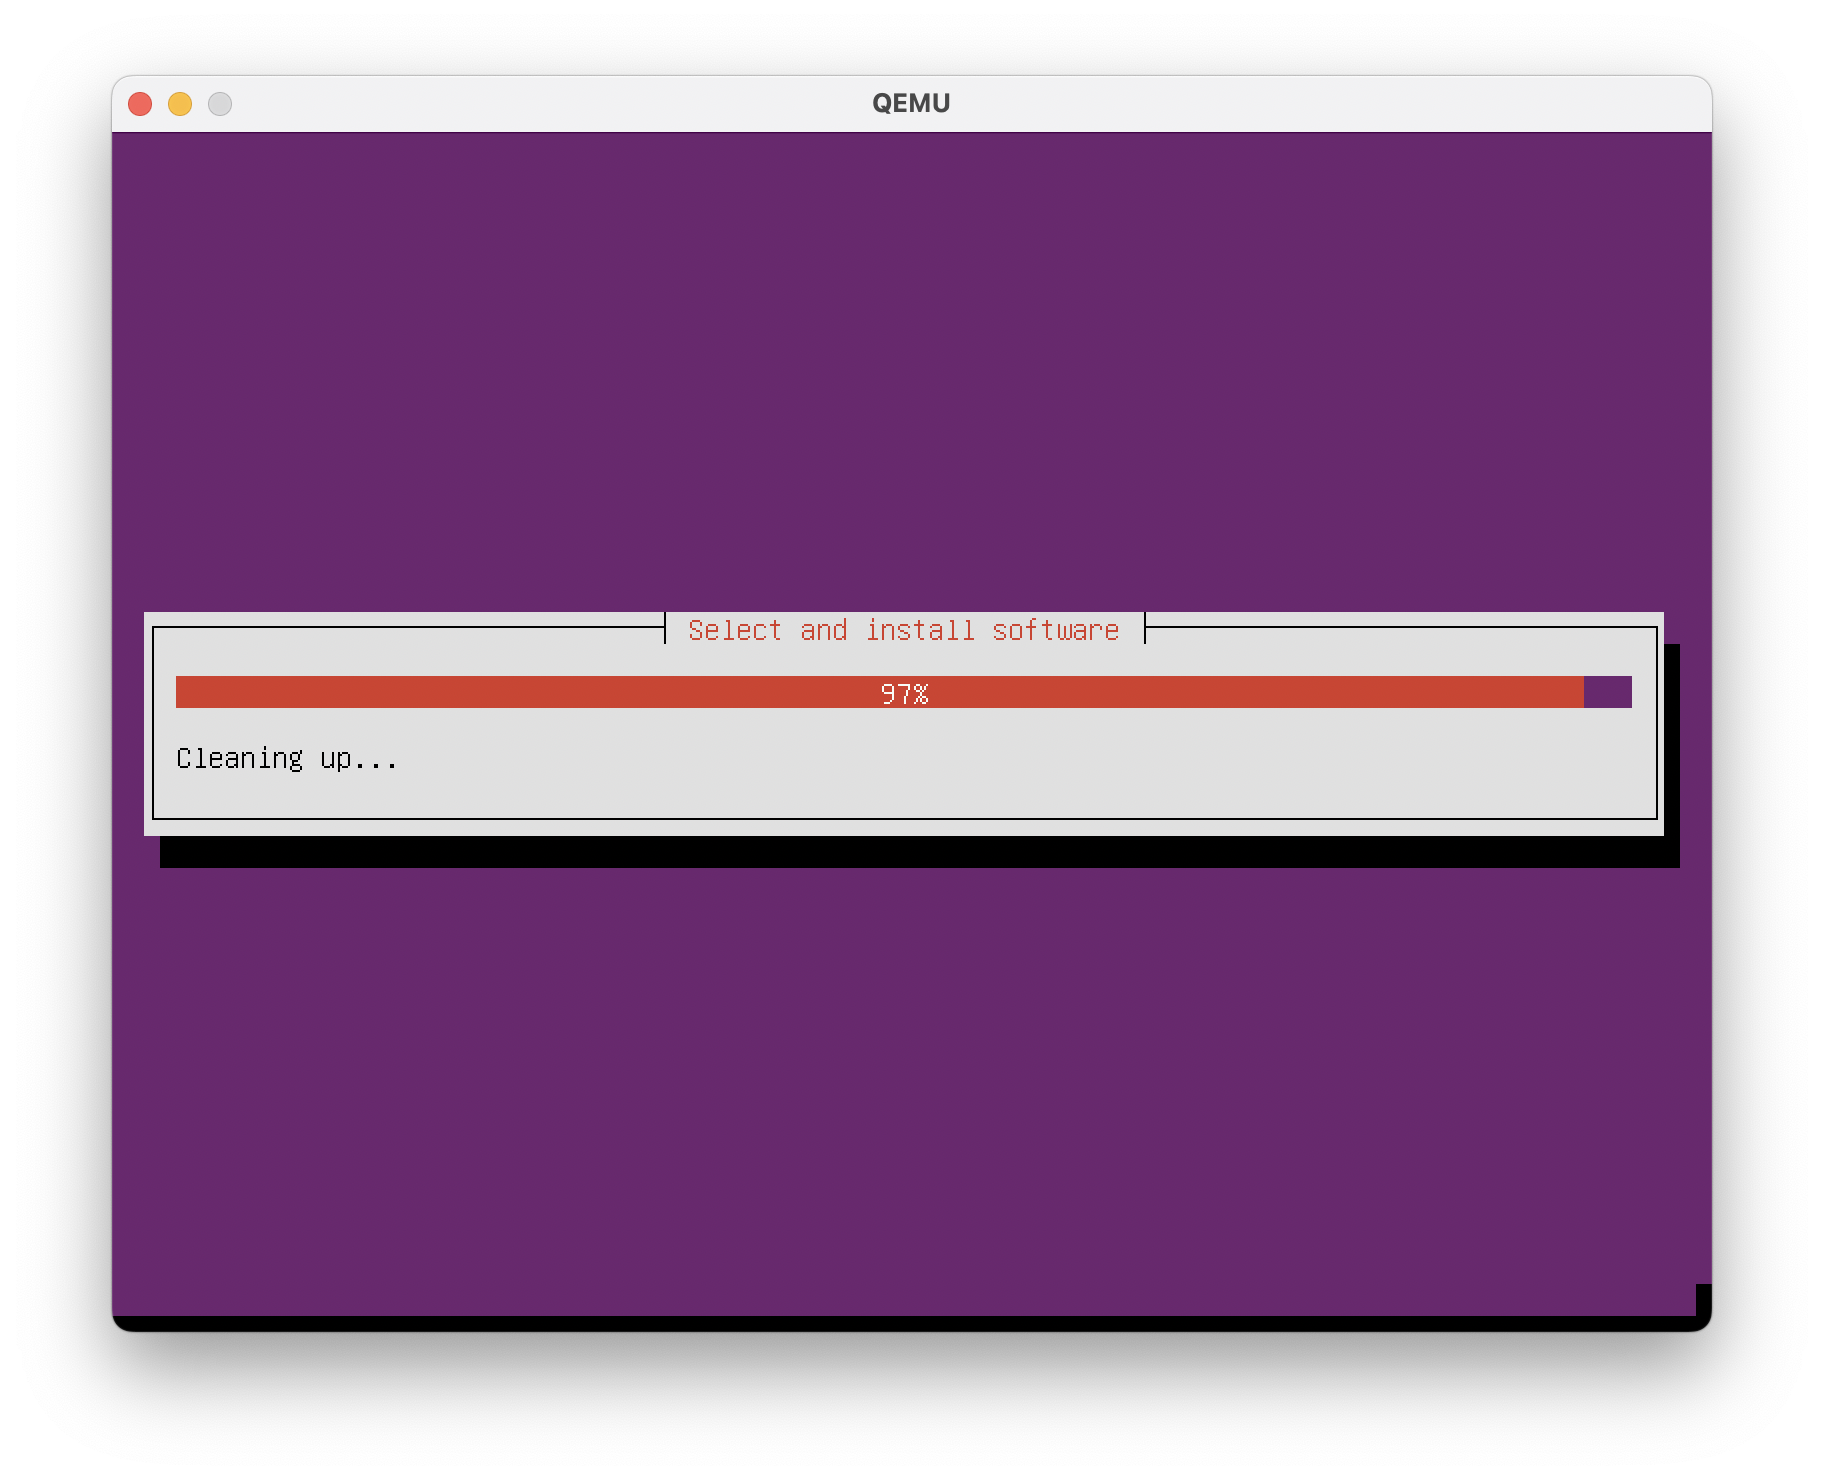Click the unfilled purple end of progress bar
The height and width of the screenshot is (1480, 1824).
[x=1608, y=692]
